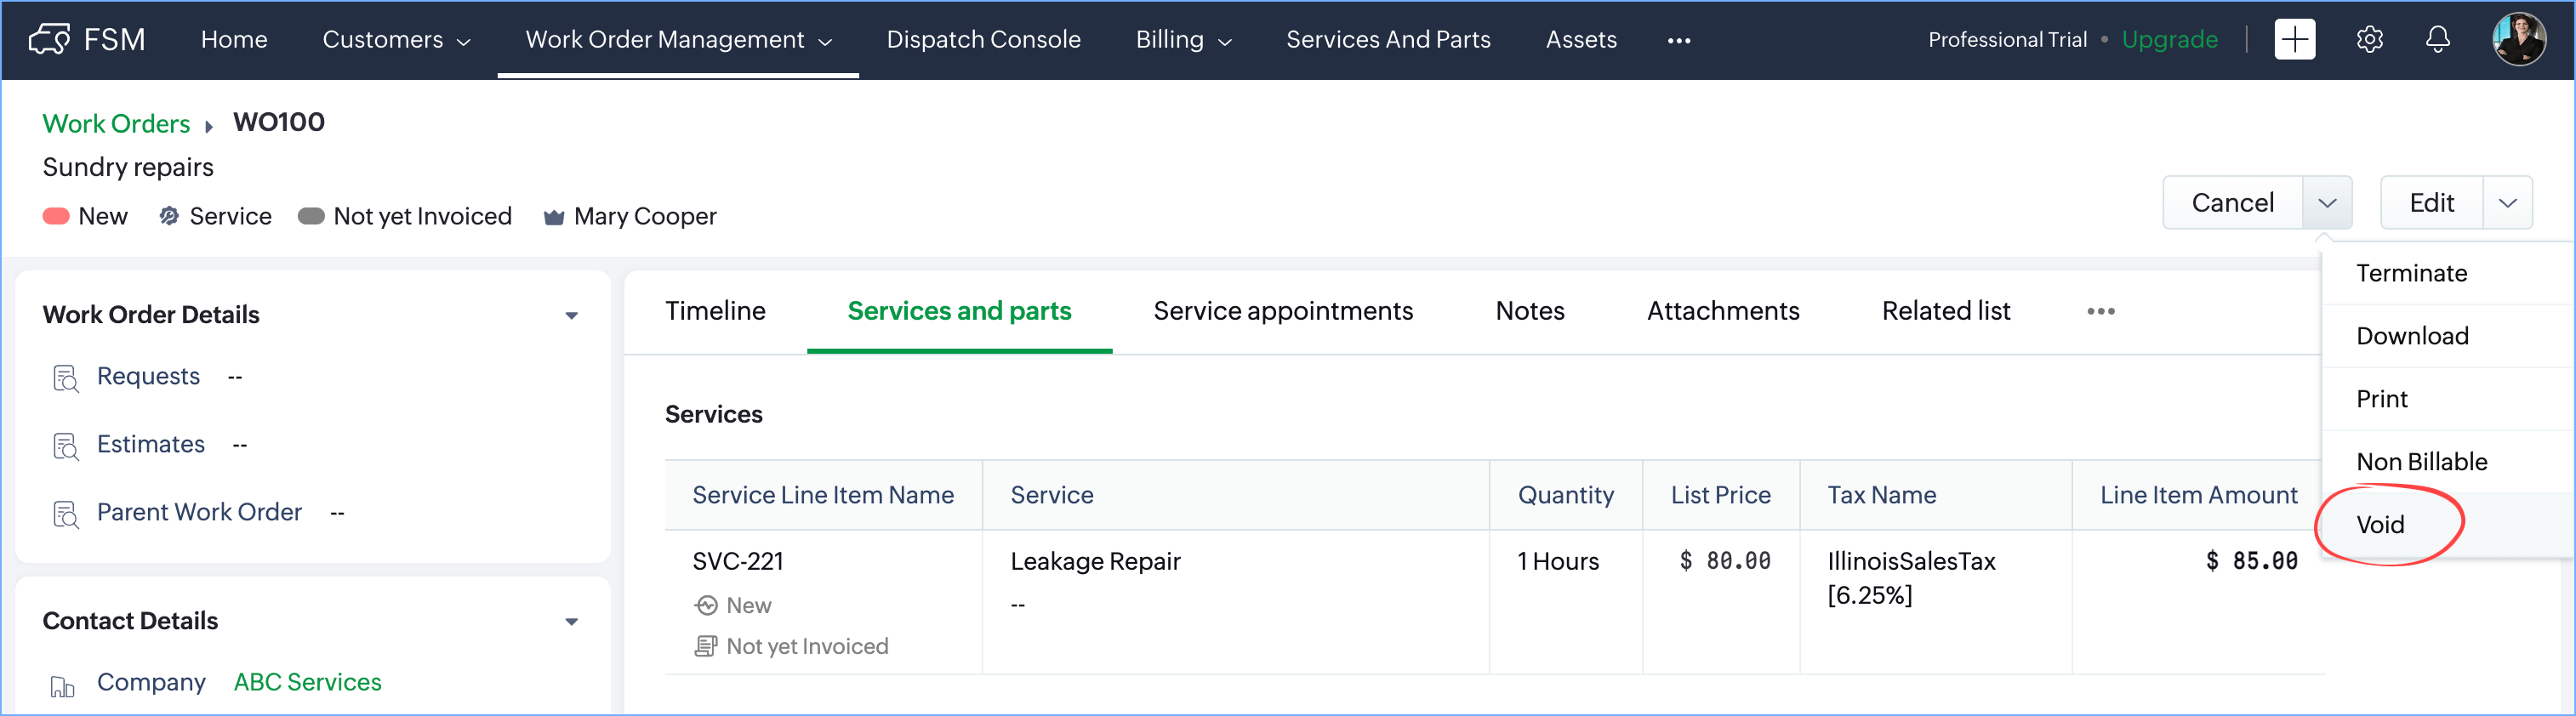The height and width of the screenshot is (716, 2576).
Task: Select Void from the dropdown menu
Action: pos(2380,525)
